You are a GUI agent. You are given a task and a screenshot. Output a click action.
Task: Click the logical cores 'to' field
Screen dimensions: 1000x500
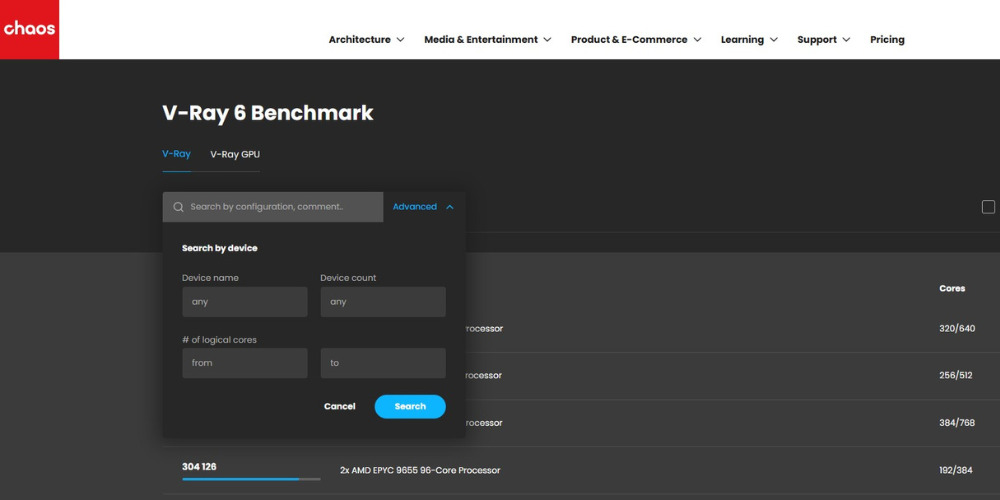(x=383, y=363)
